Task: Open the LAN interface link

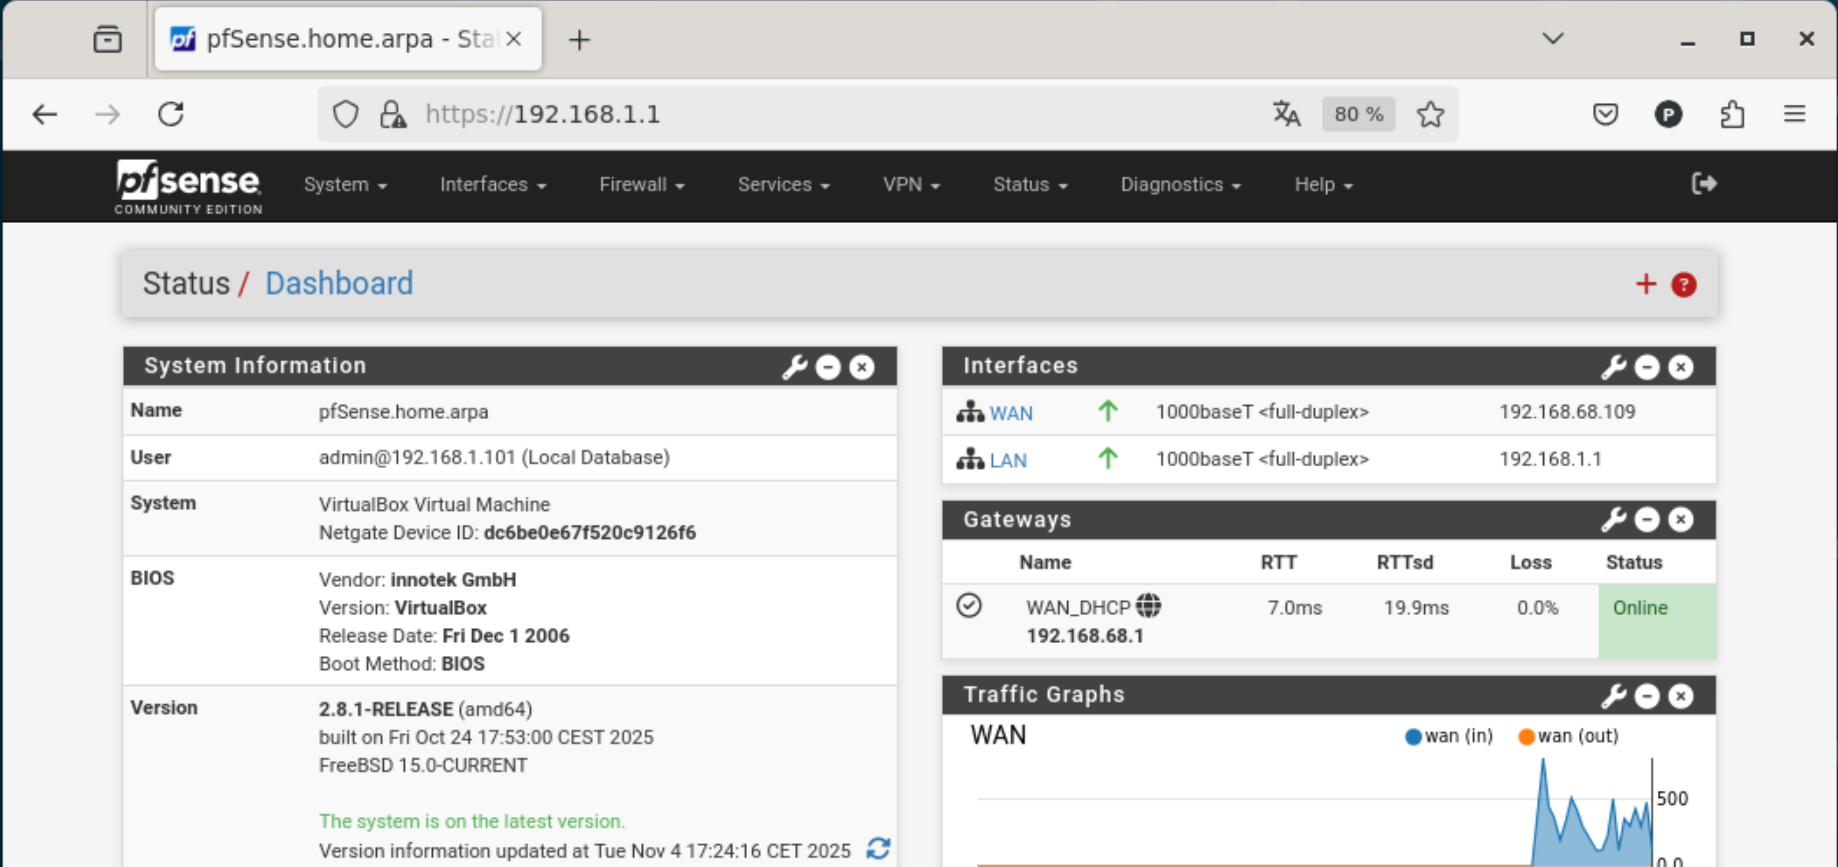Action: tap(1008, 460)
